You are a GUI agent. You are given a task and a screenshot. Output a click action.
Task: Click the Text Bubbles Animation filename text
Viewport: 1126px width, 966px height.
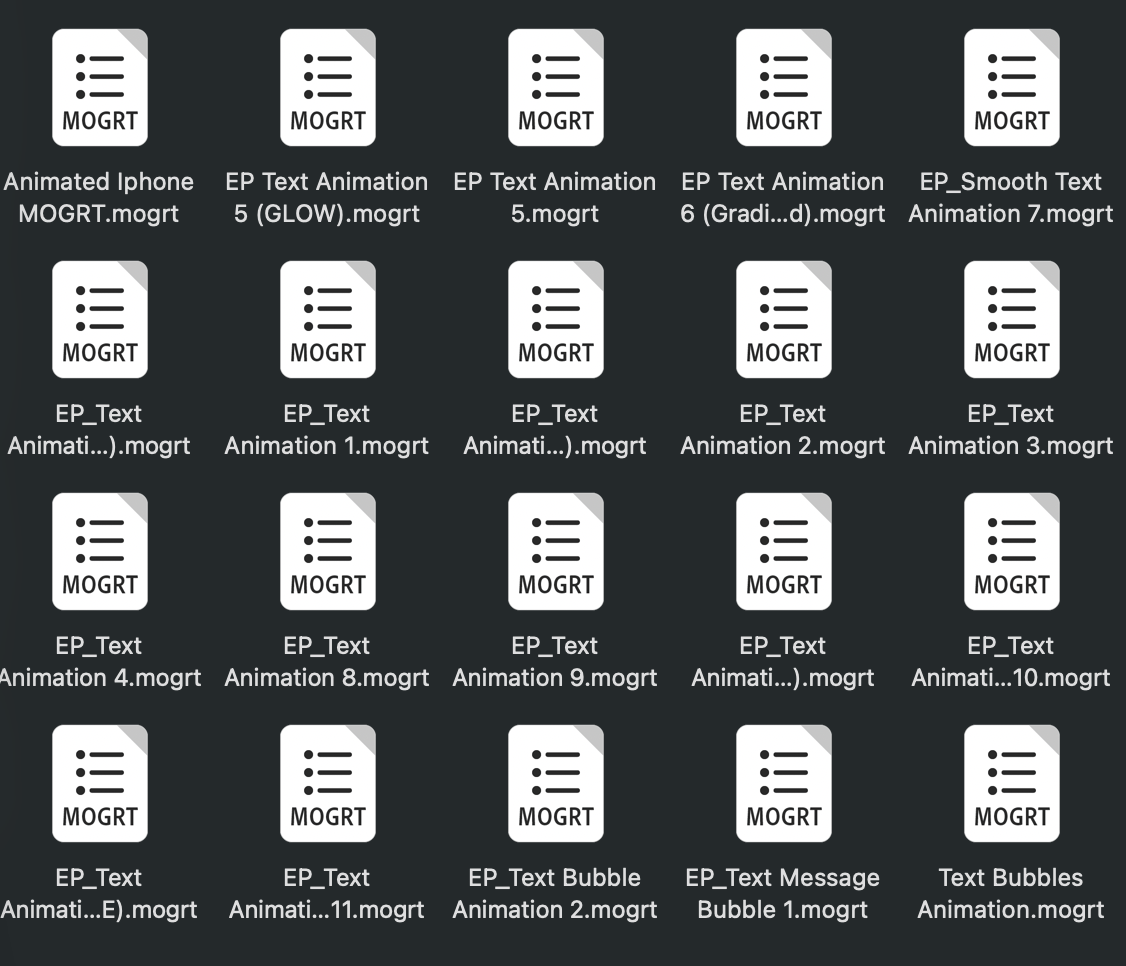(x=1012, y=893)
